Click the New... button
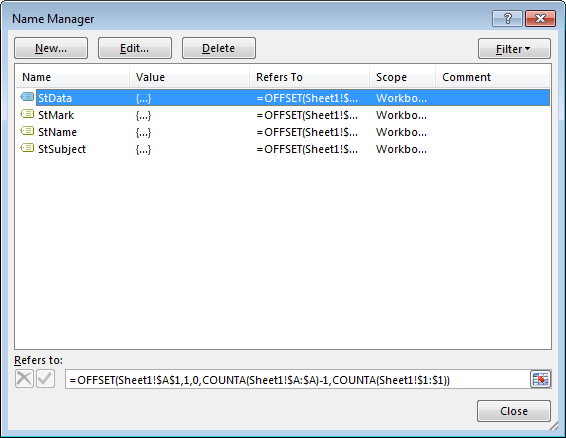 click(x=51, y=48)
